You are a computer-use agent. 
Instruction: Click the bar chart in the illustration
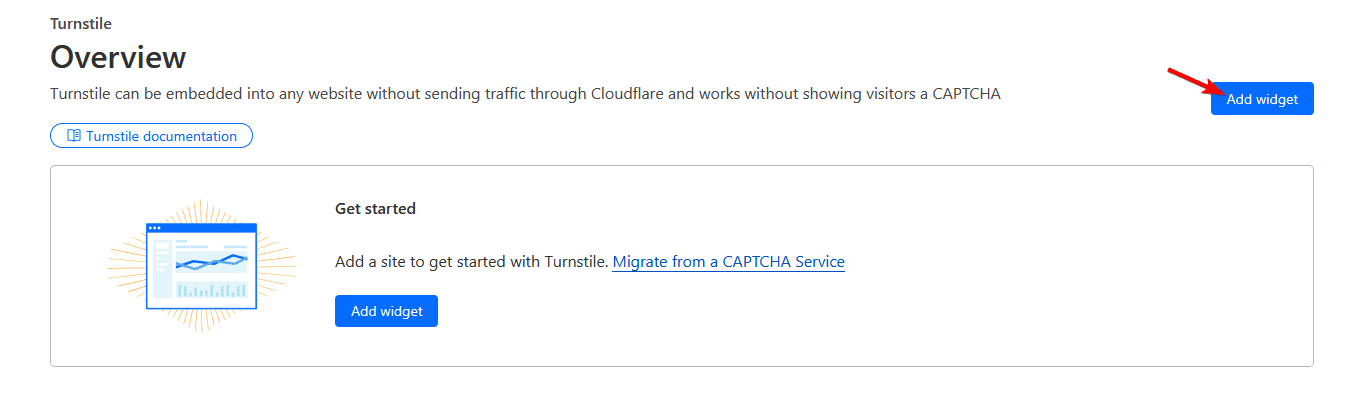pos(211,290)
